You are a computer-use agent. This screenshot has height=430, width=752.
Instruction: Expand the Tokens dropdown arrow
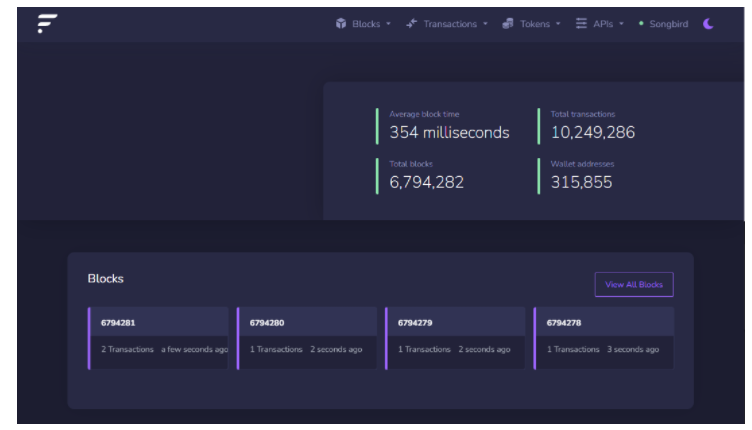(558, 24)
